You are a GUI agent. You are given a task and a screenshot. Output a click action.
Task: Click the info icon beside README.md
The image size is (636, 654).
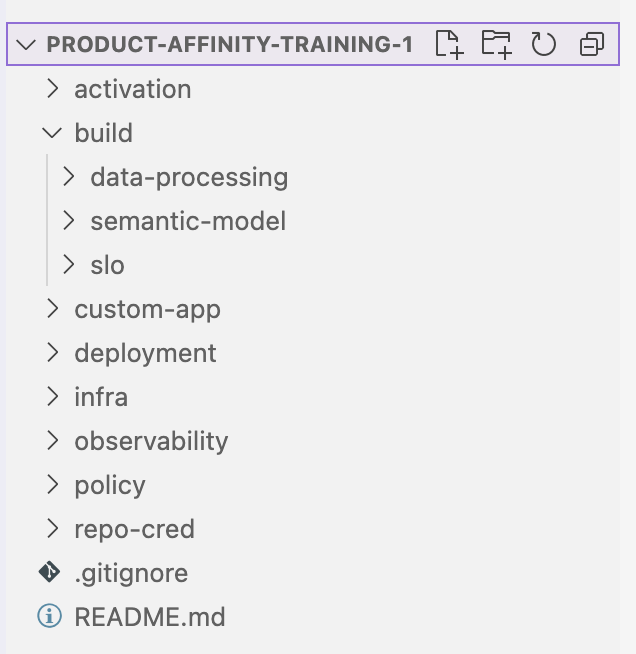point(50,616)
